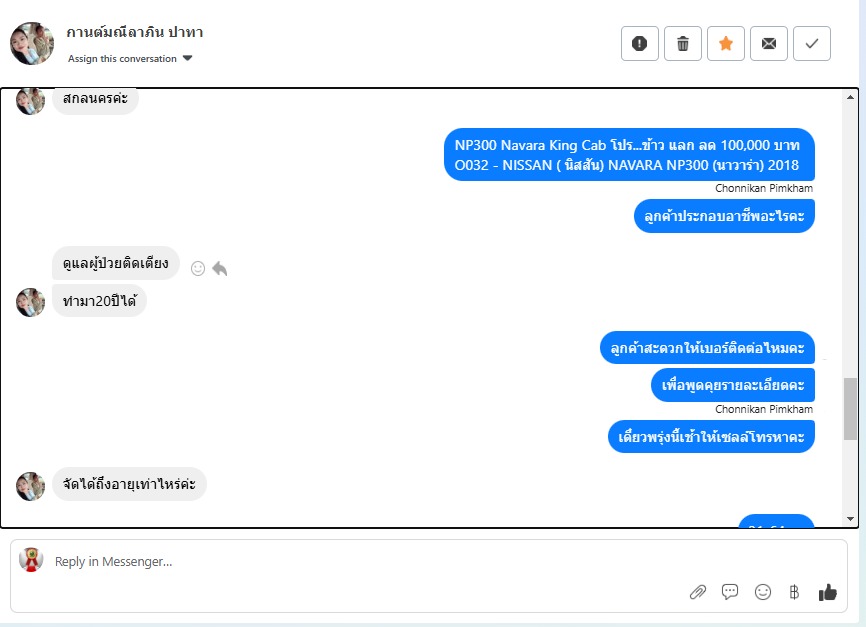The width and height of the screenshot is (866, 627).
Task: Open customer profile picture in header
Action: [x=32, y=44]
